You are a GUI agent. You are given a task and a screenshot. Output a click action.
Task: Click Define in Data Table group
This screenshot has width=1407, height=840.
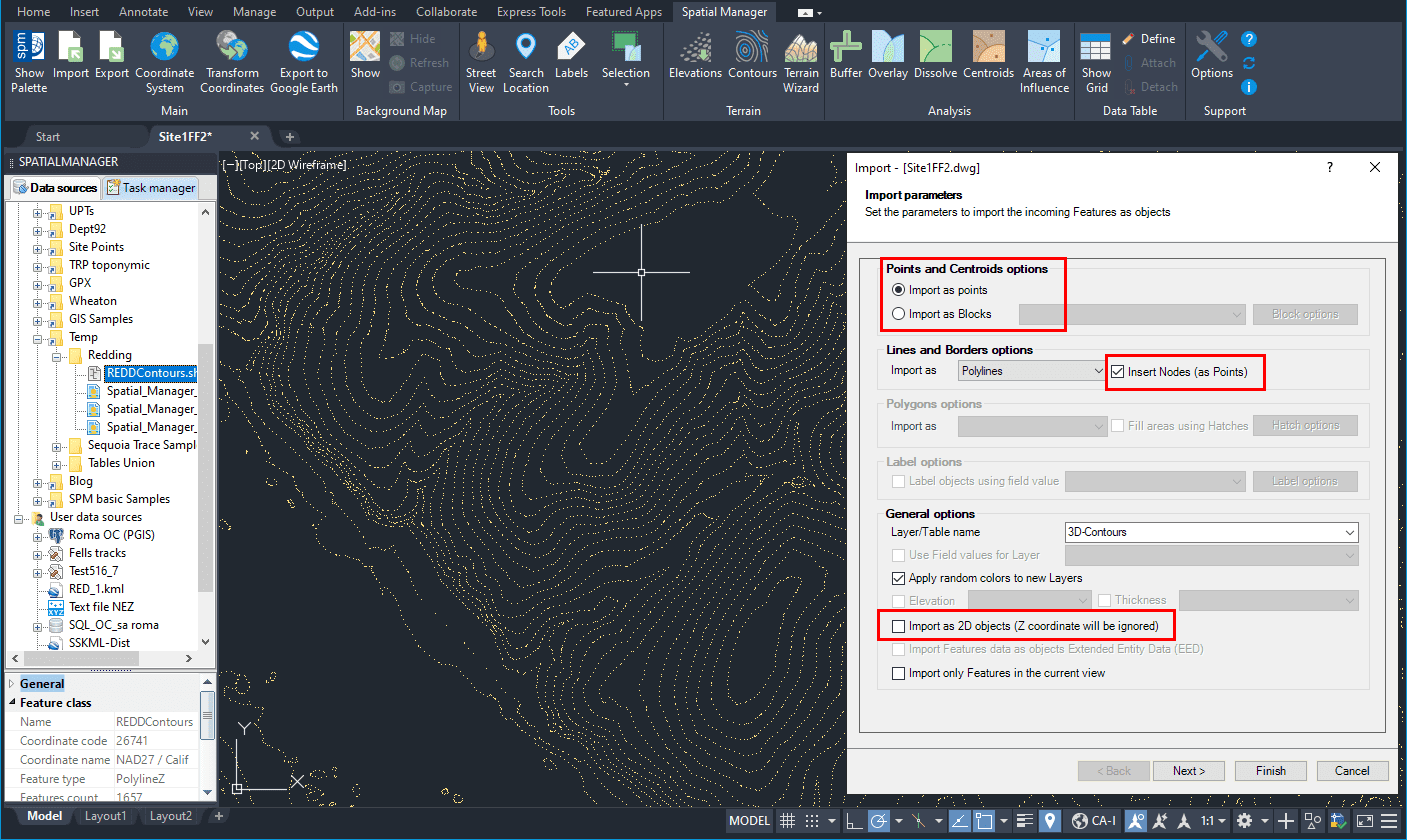(x=1147, y=39)
